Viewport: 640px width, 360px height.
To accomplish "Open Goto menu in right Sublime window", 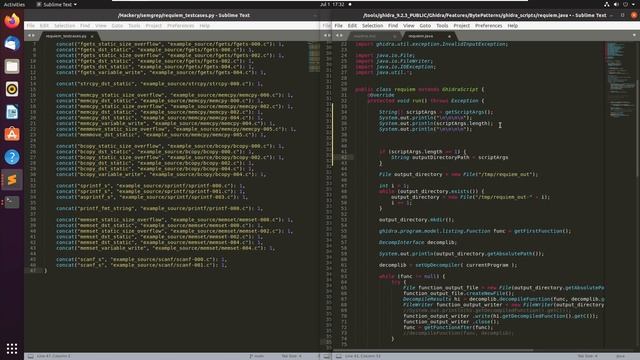I will [425, 25].
